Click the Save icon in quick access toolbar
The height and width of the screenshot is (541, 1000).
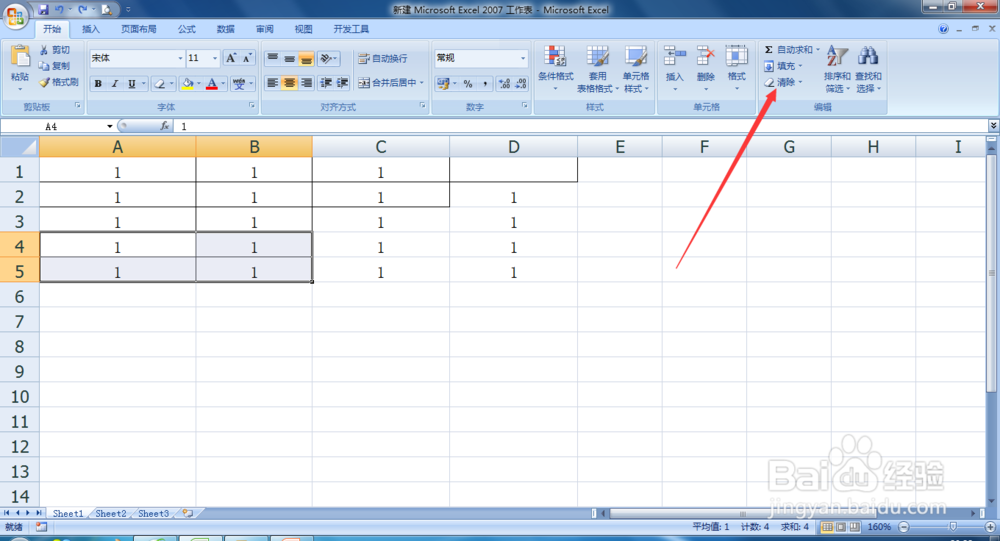(x=43, y=10)
